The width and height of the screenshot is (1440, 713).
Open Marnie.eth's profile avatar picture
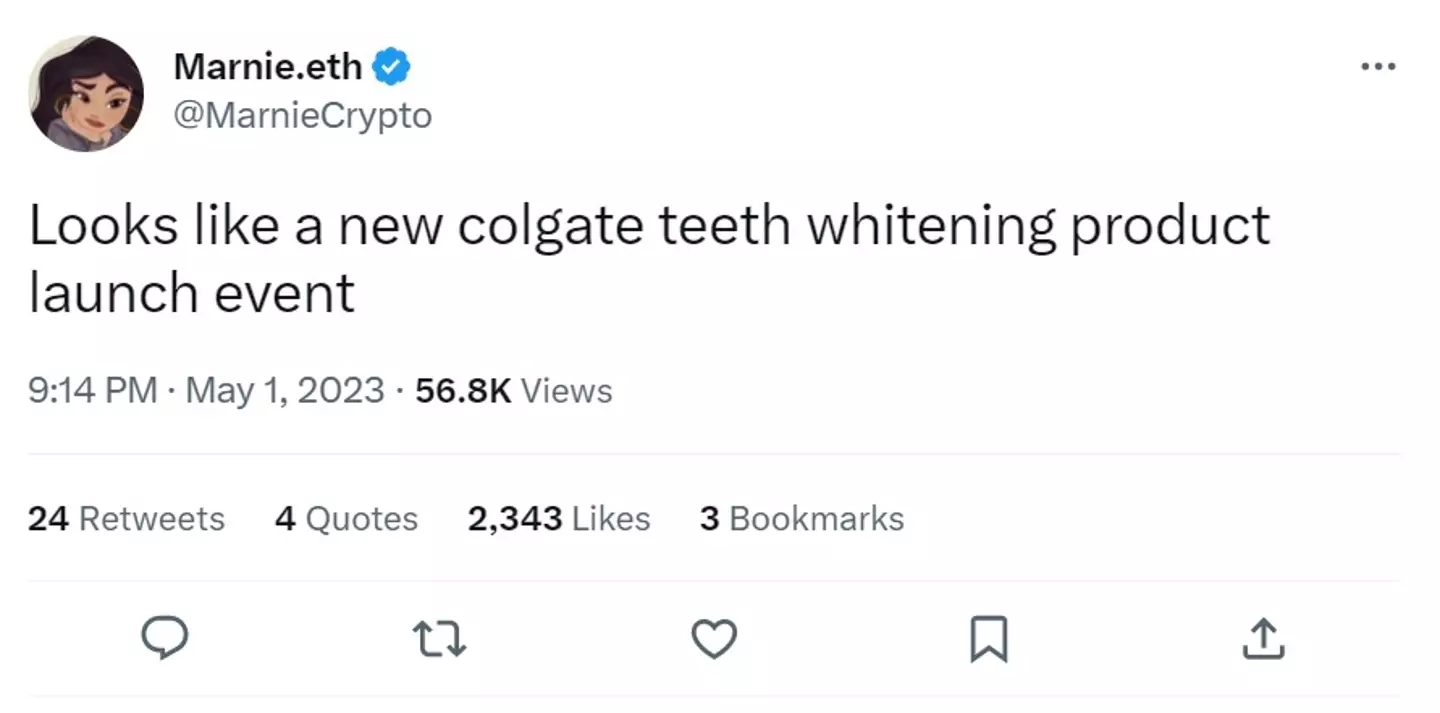pyautogui.click(x=86, y=93)
